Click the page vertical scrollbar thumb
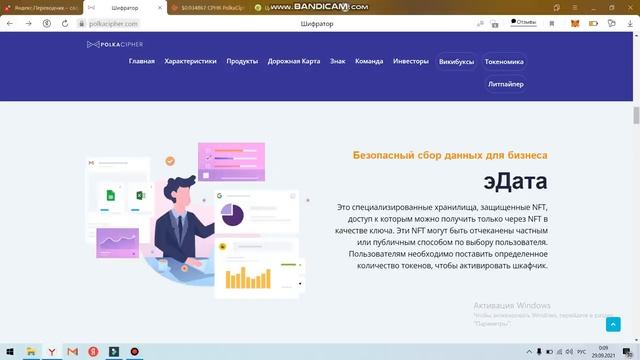Viewport: 640px width, 360px height. (636, 115)
